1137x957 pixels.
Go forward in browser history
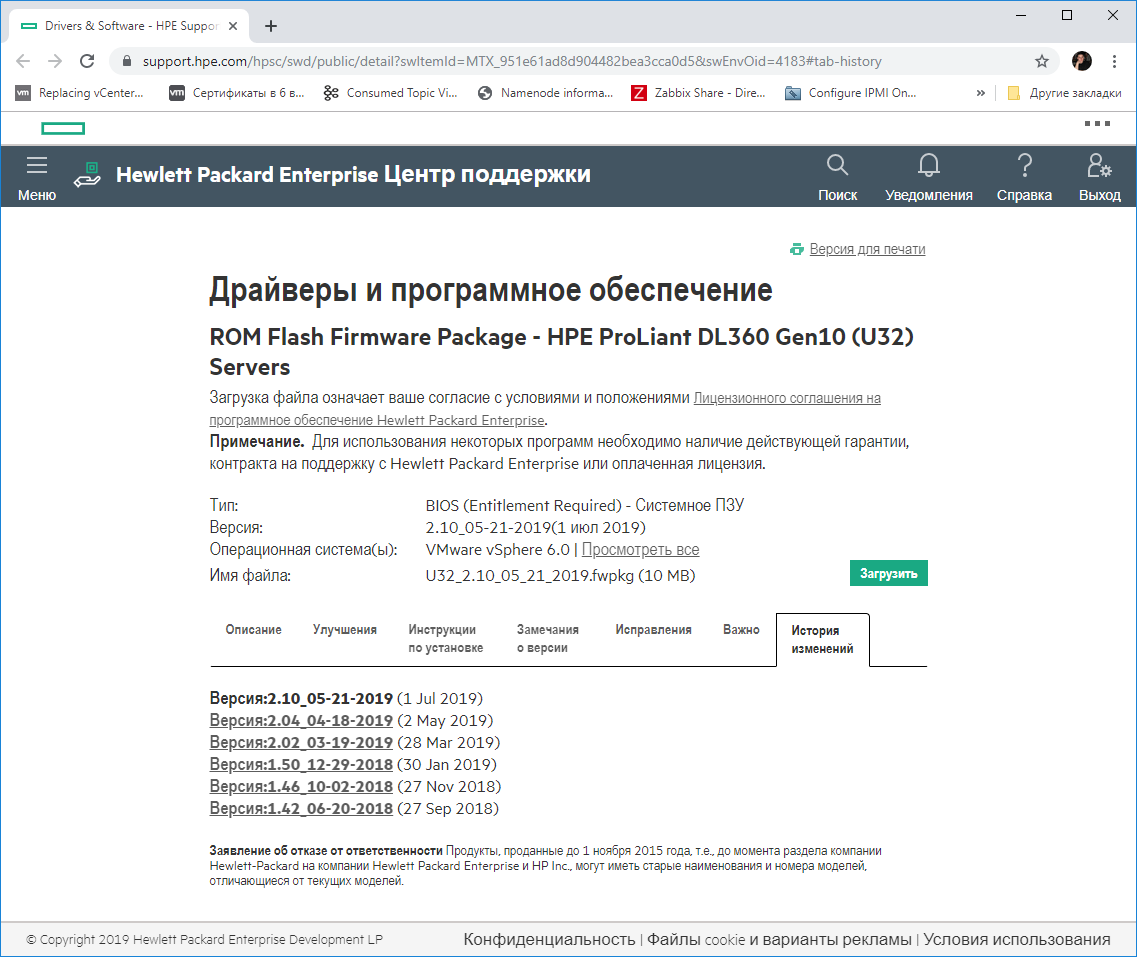tap(55, 61)
